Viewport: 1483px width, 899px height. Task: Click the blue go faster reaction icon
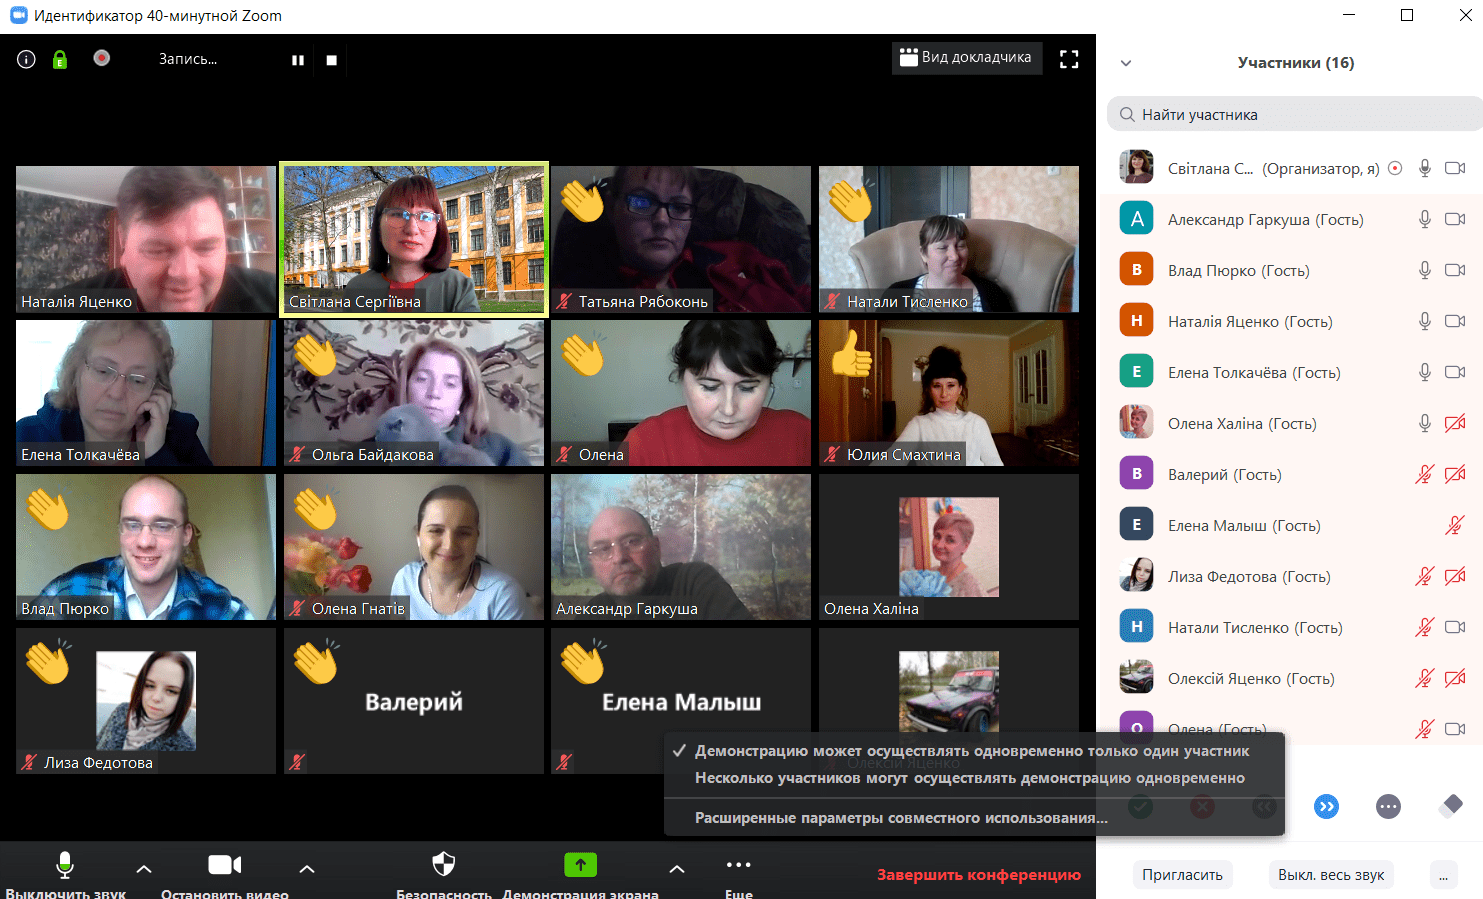(x=1326, y=807)
